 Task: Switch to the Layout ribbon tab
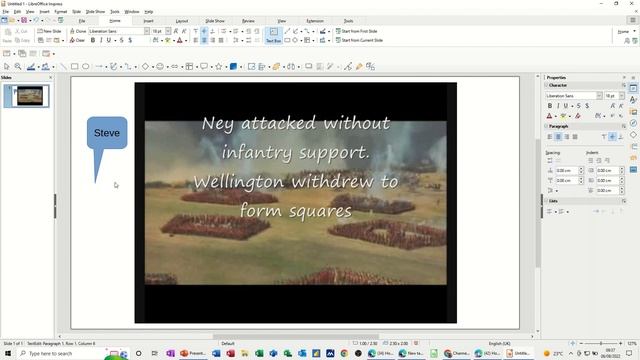(182, 21)
